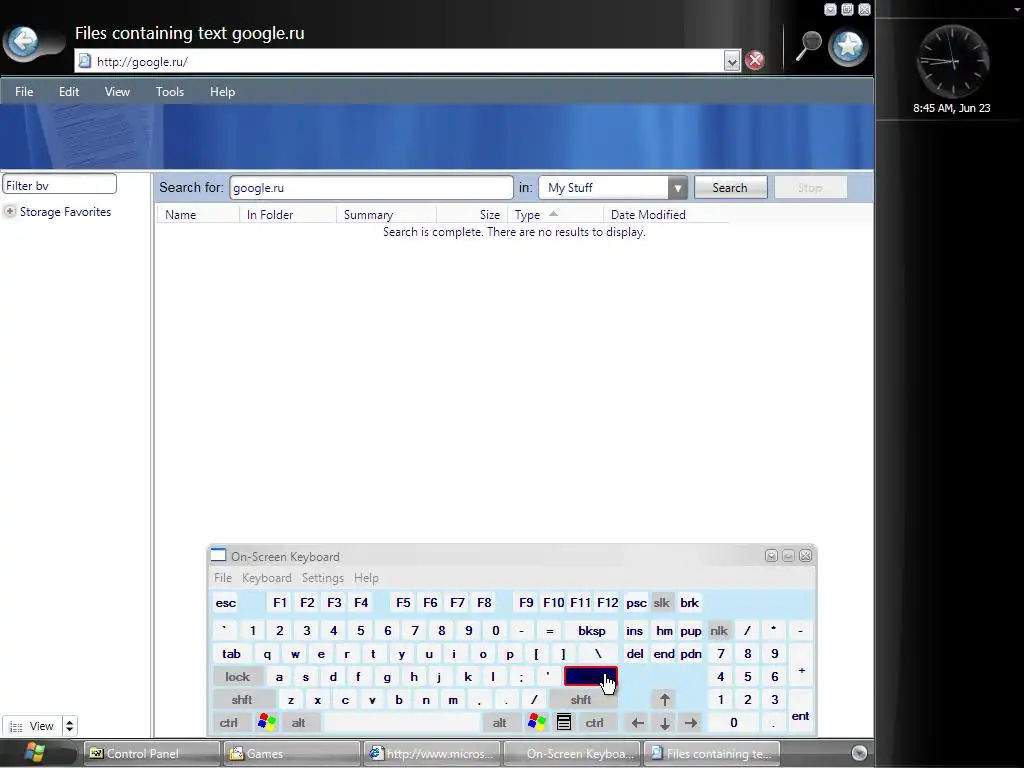Click the left arrow key
Viewport: 1024px width, 768px height.
[x=637, y=723]
